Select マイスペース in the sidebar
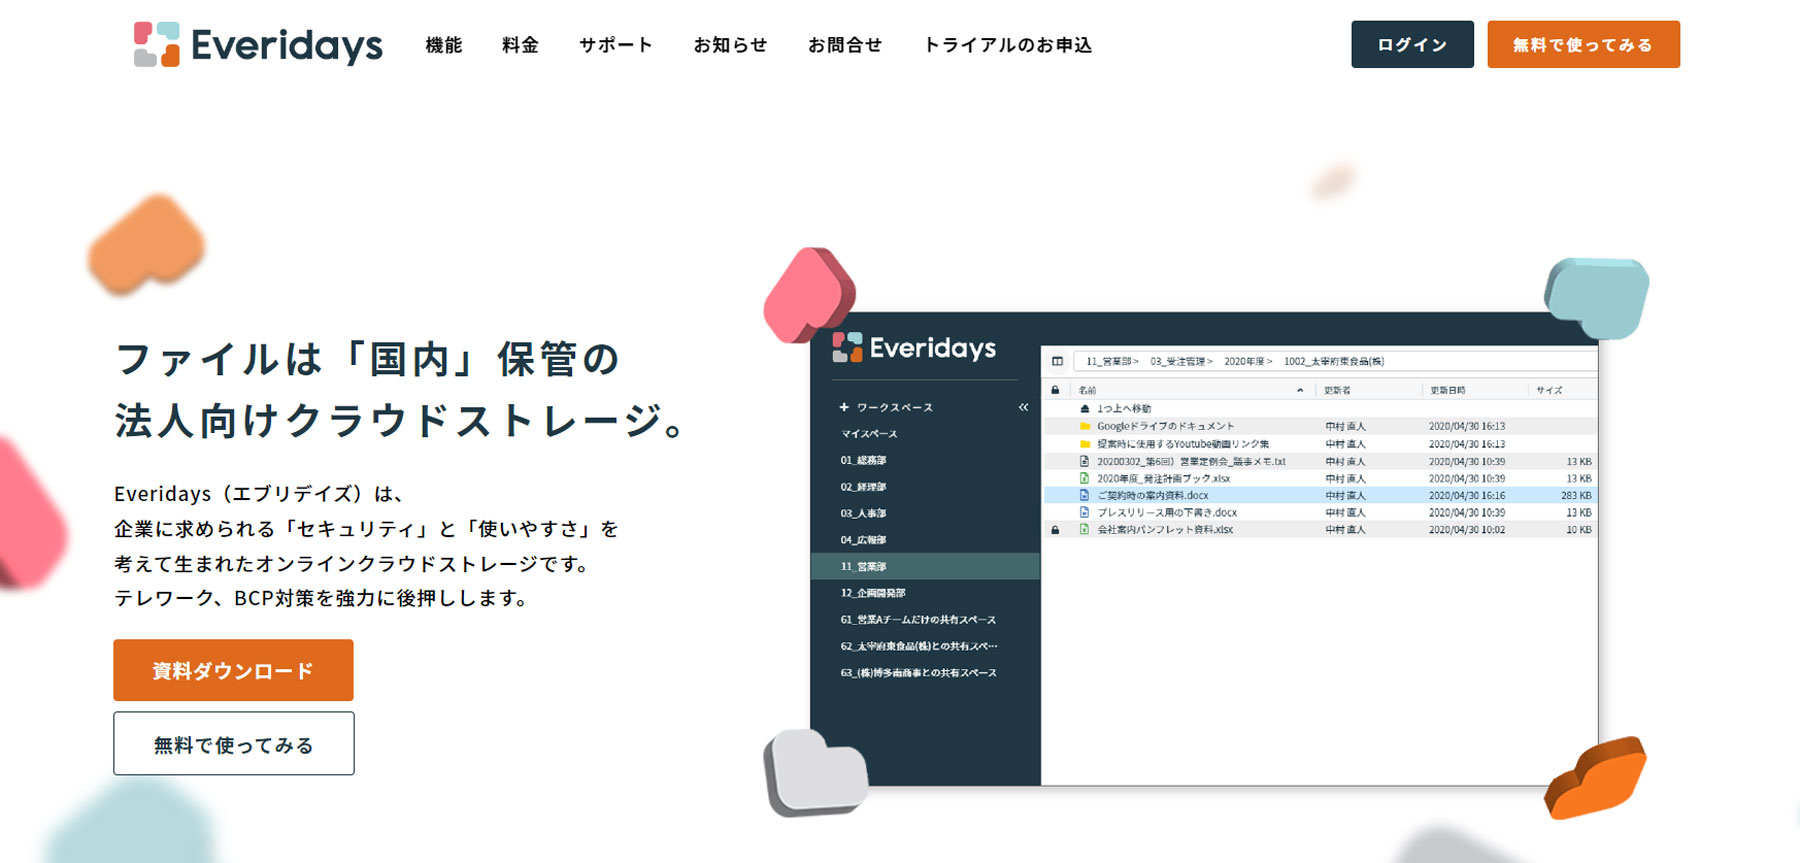1800x863 pixels. tap(869, 434)
